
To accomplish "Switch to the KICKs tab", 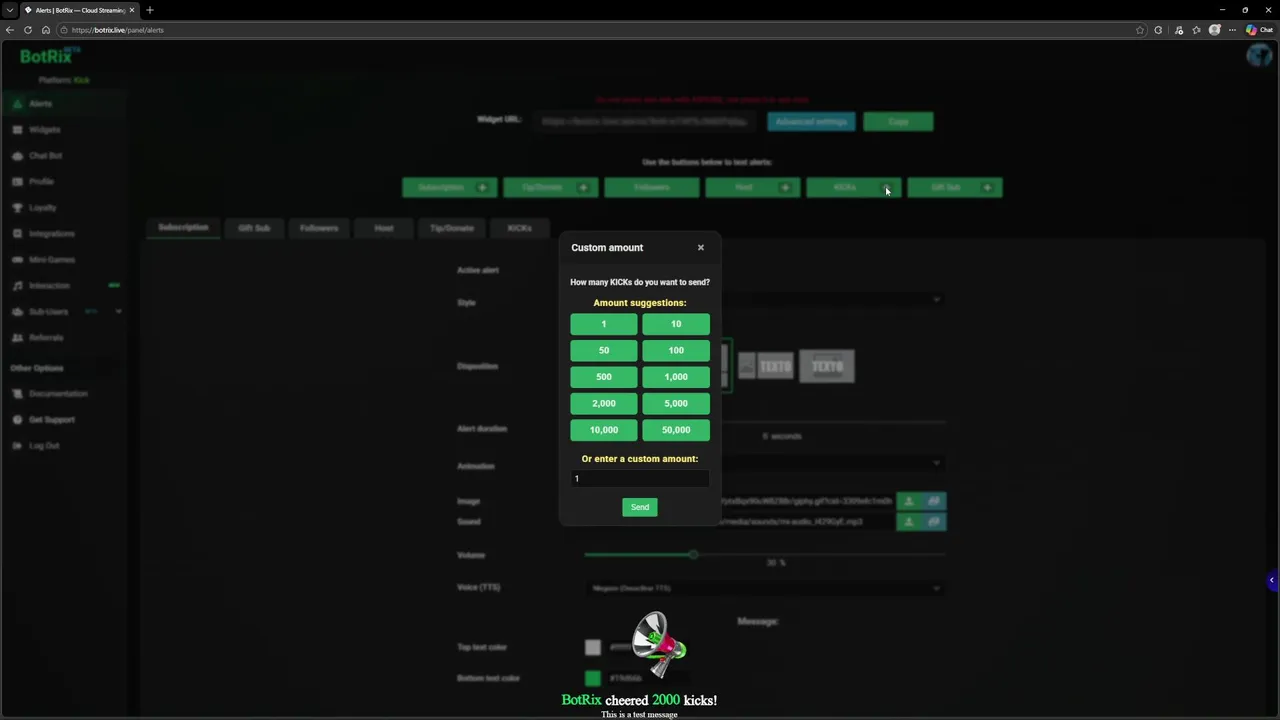I will tap(519, 228).
